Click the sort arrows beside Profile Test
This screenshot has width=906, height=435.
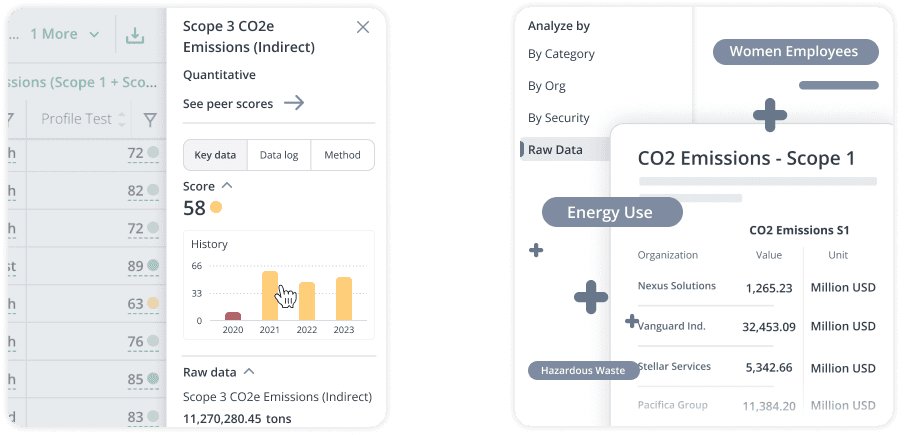122,120
